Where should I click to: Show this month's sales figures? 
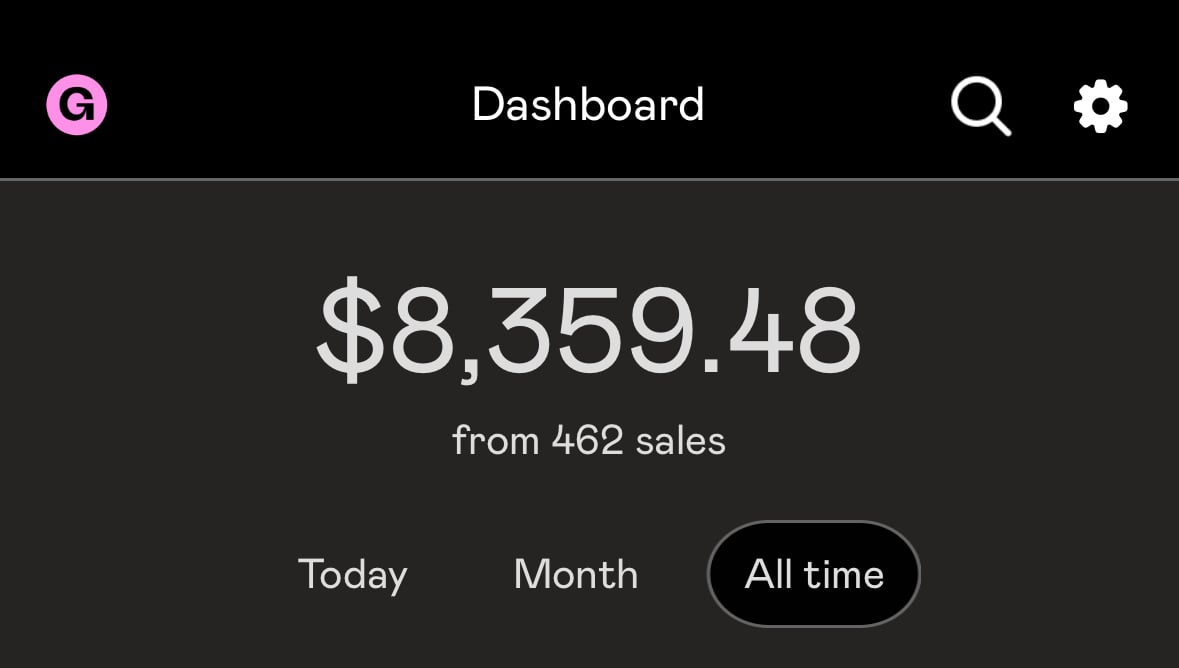576,575
